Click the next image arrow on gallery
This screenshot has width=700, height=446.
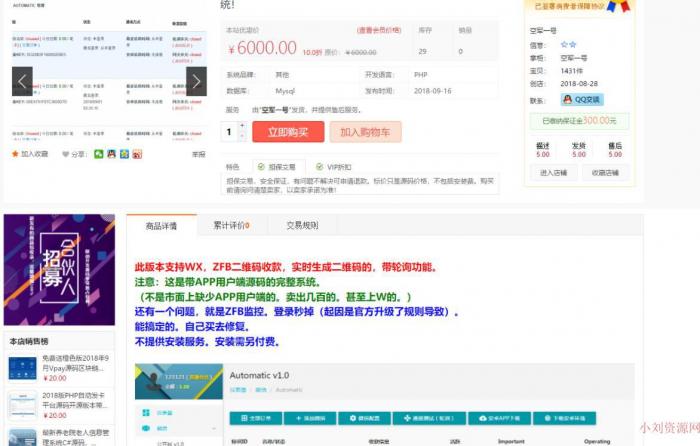coord(196,81)
